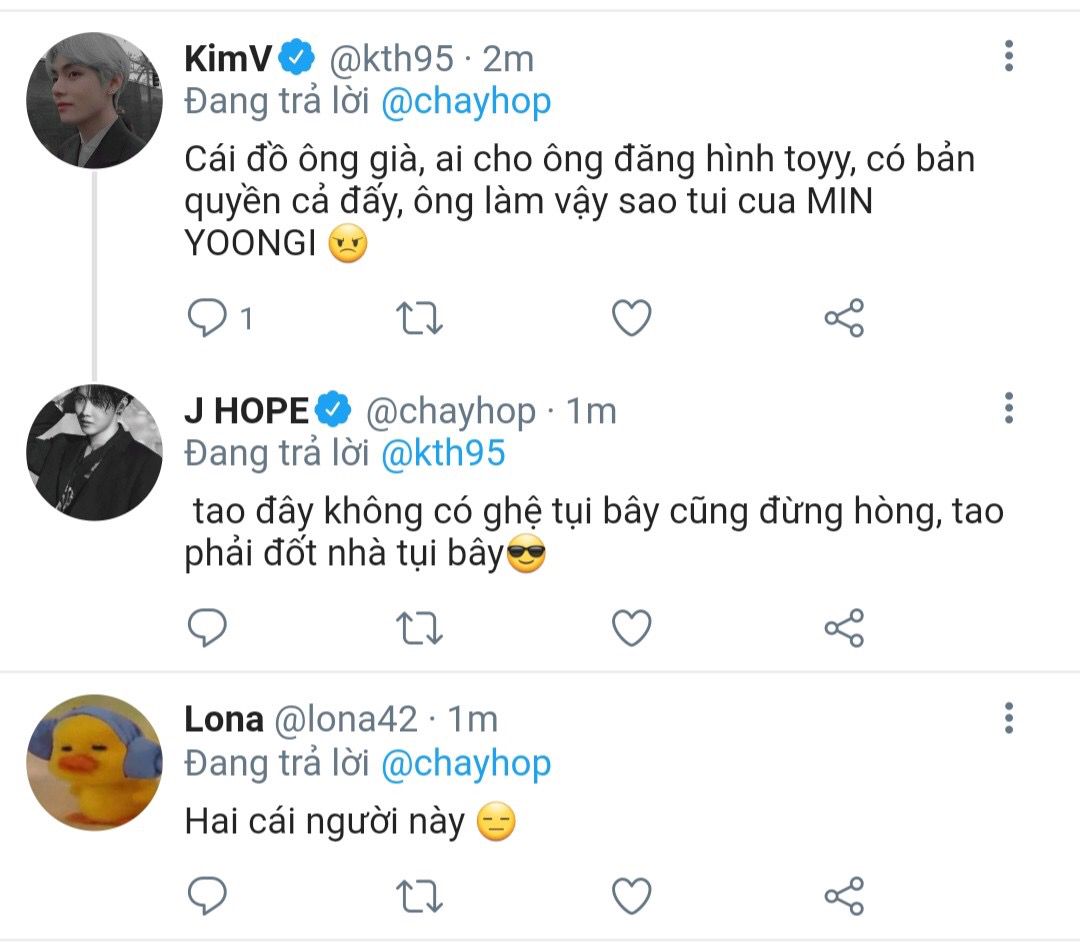
Task: View KimV's profile picture
Action: [x=94, y=101]
